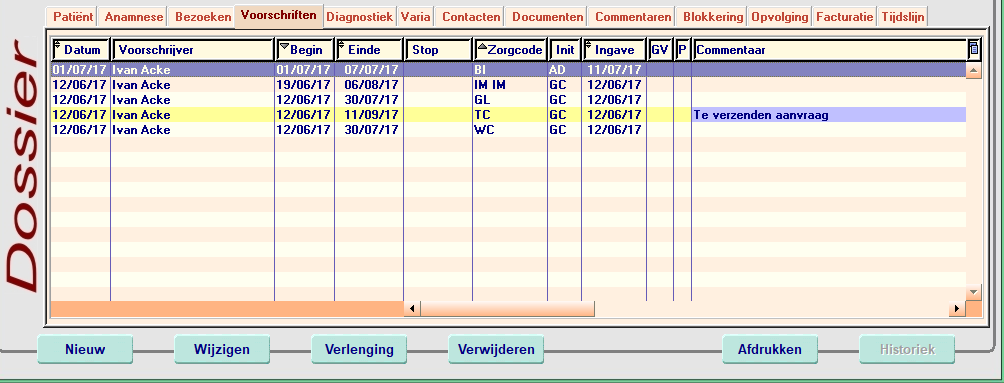This screenshot has width=1004, height=383.
Task: Click the Verwijderen button
Action: [x=496, y=350]
